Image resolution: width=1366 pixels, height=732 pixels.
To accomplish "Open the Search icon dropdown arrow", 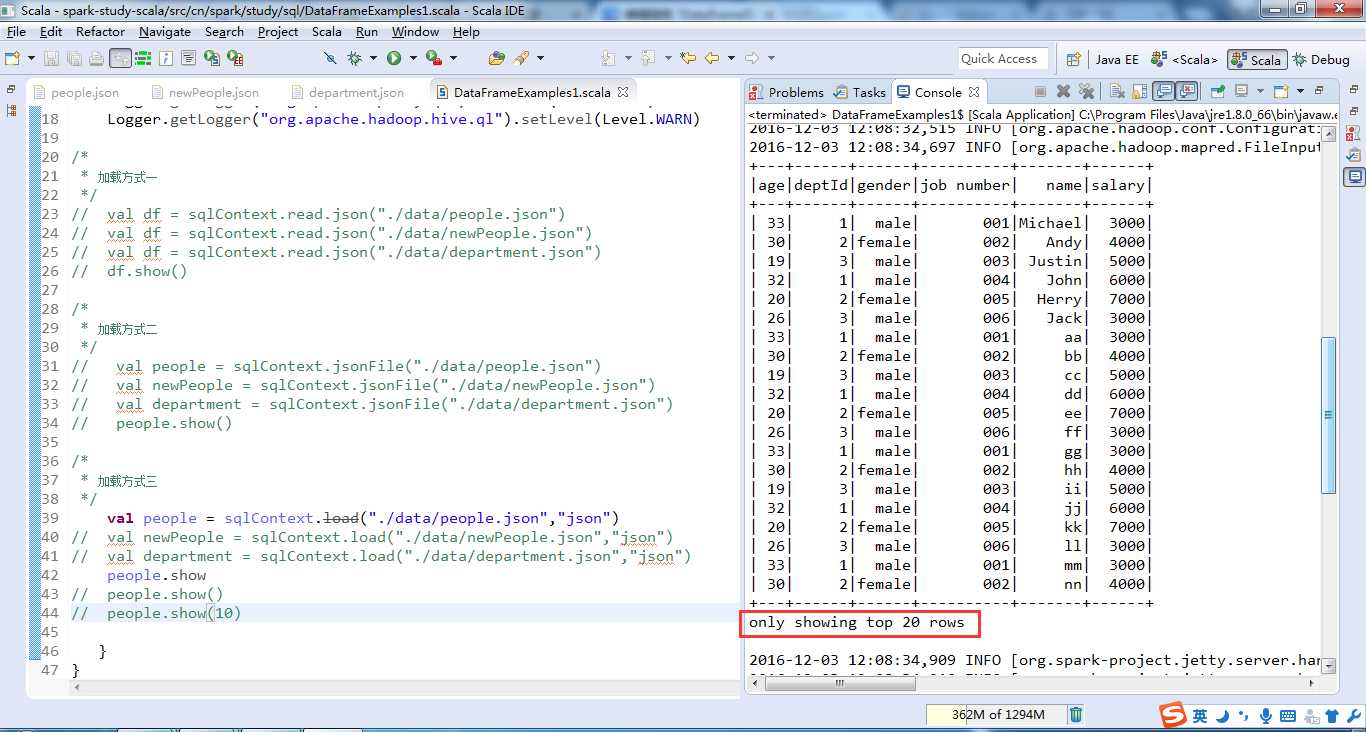I will 540,58.
